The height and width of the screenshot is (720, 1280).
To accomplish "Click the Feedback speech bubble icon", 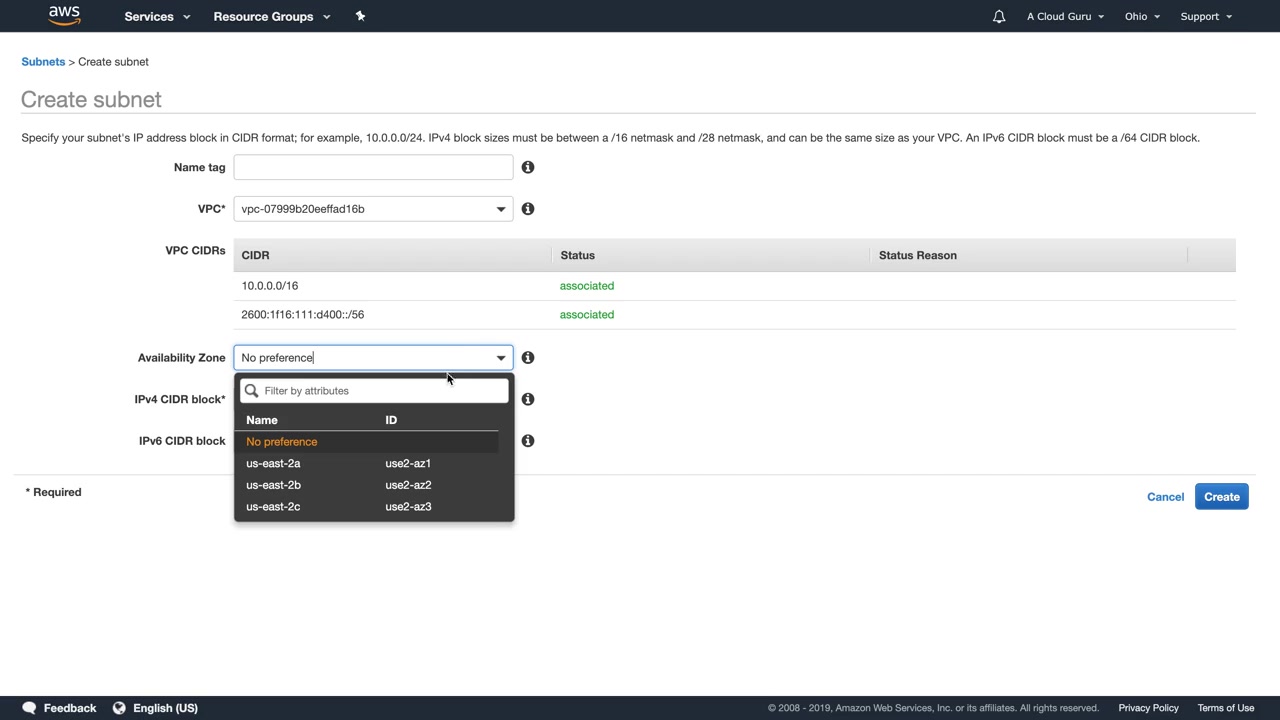I will click(x=29, y=708).
